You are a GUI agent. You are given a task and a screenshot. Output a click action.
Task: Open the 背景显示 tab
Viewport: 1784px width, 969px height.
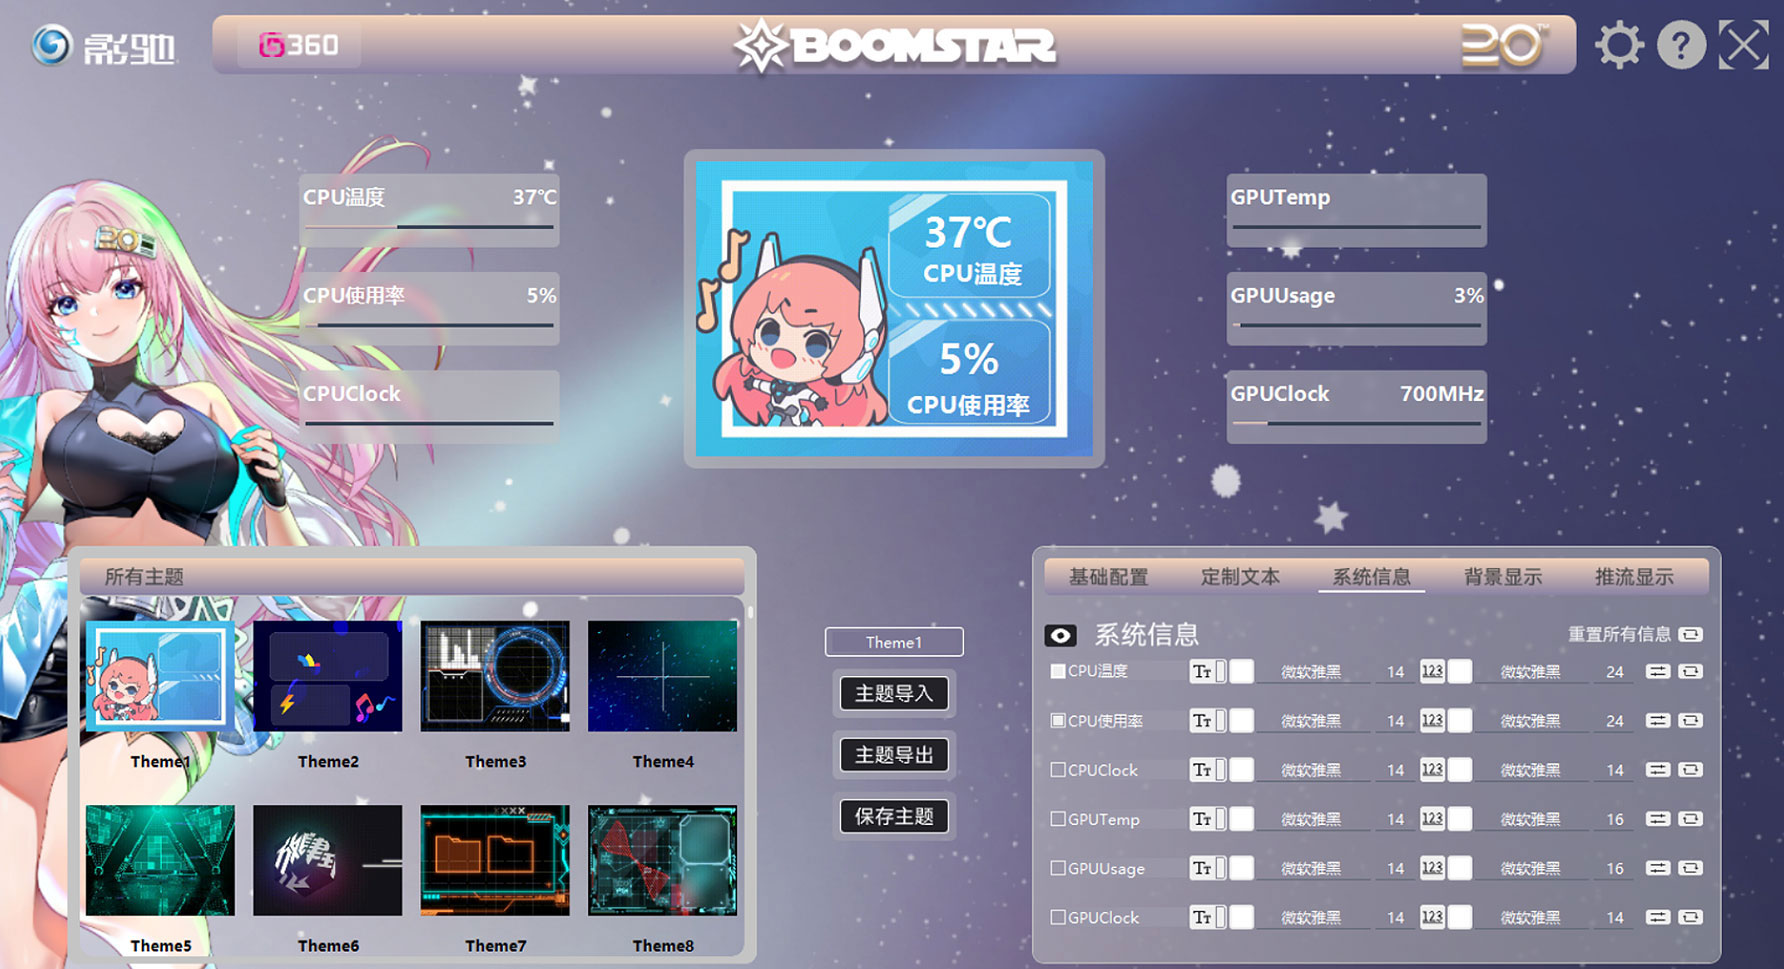tap(1503, 577)
